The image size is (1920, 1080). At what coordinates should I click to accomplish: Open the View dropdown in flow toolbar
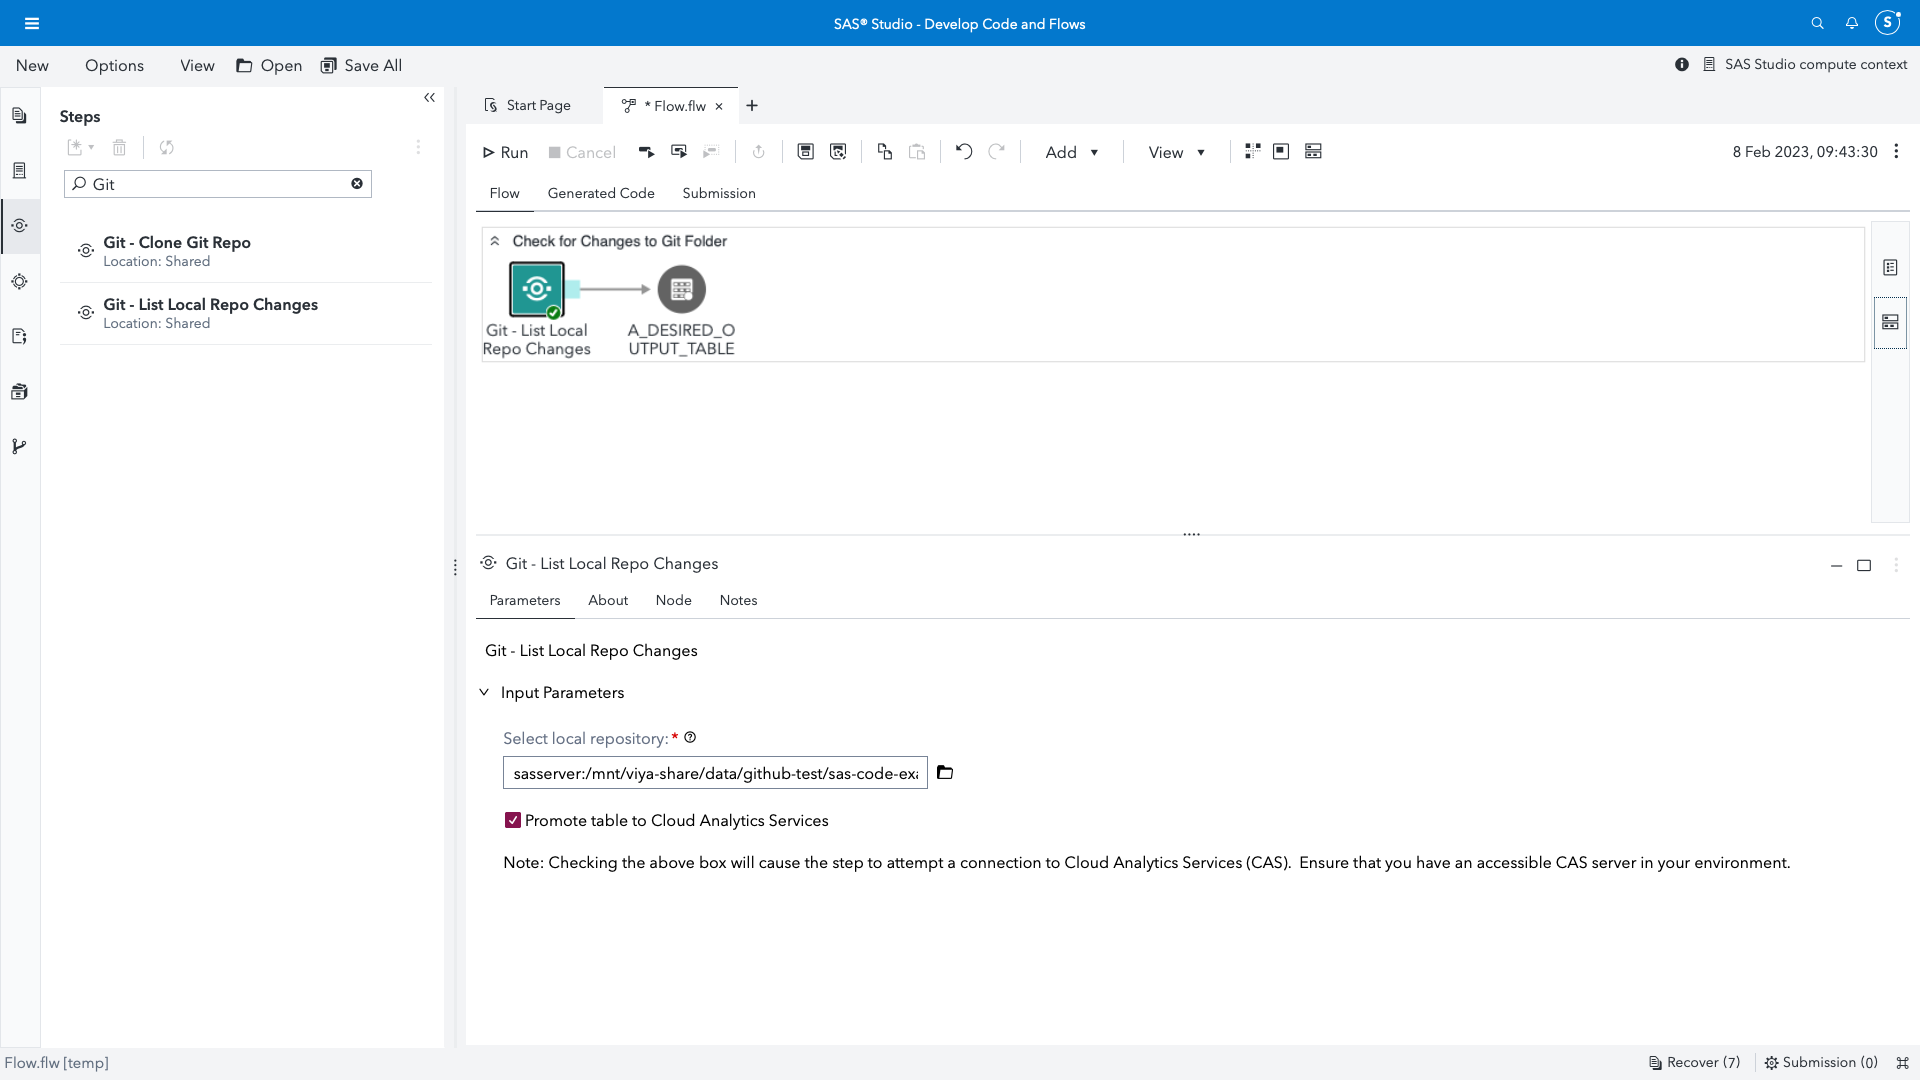coord(1176,152)
